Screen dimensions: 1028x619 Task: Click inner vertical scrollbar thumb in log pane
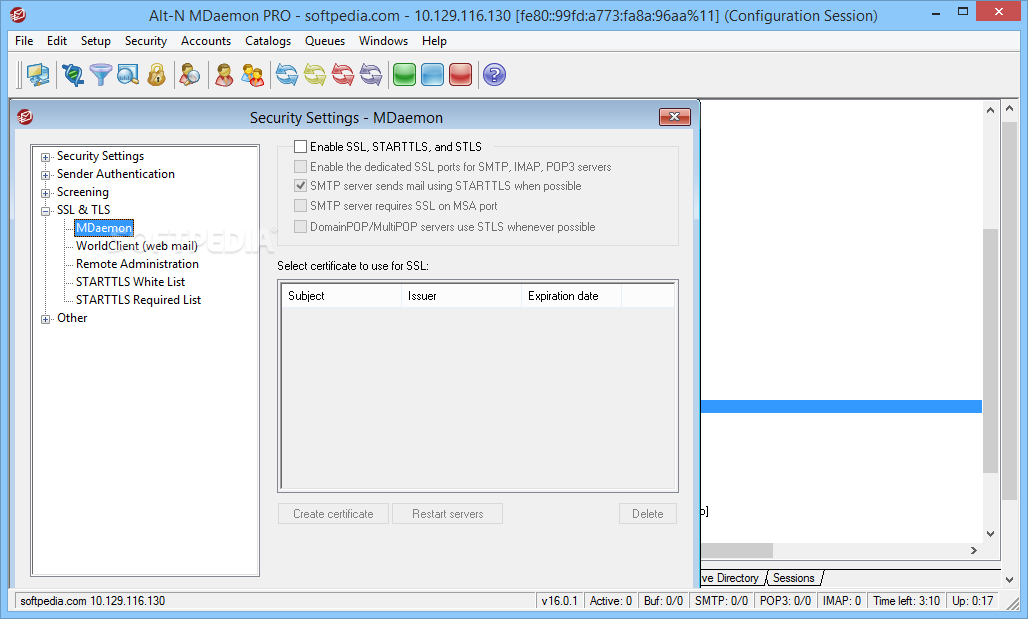(990, 351)
